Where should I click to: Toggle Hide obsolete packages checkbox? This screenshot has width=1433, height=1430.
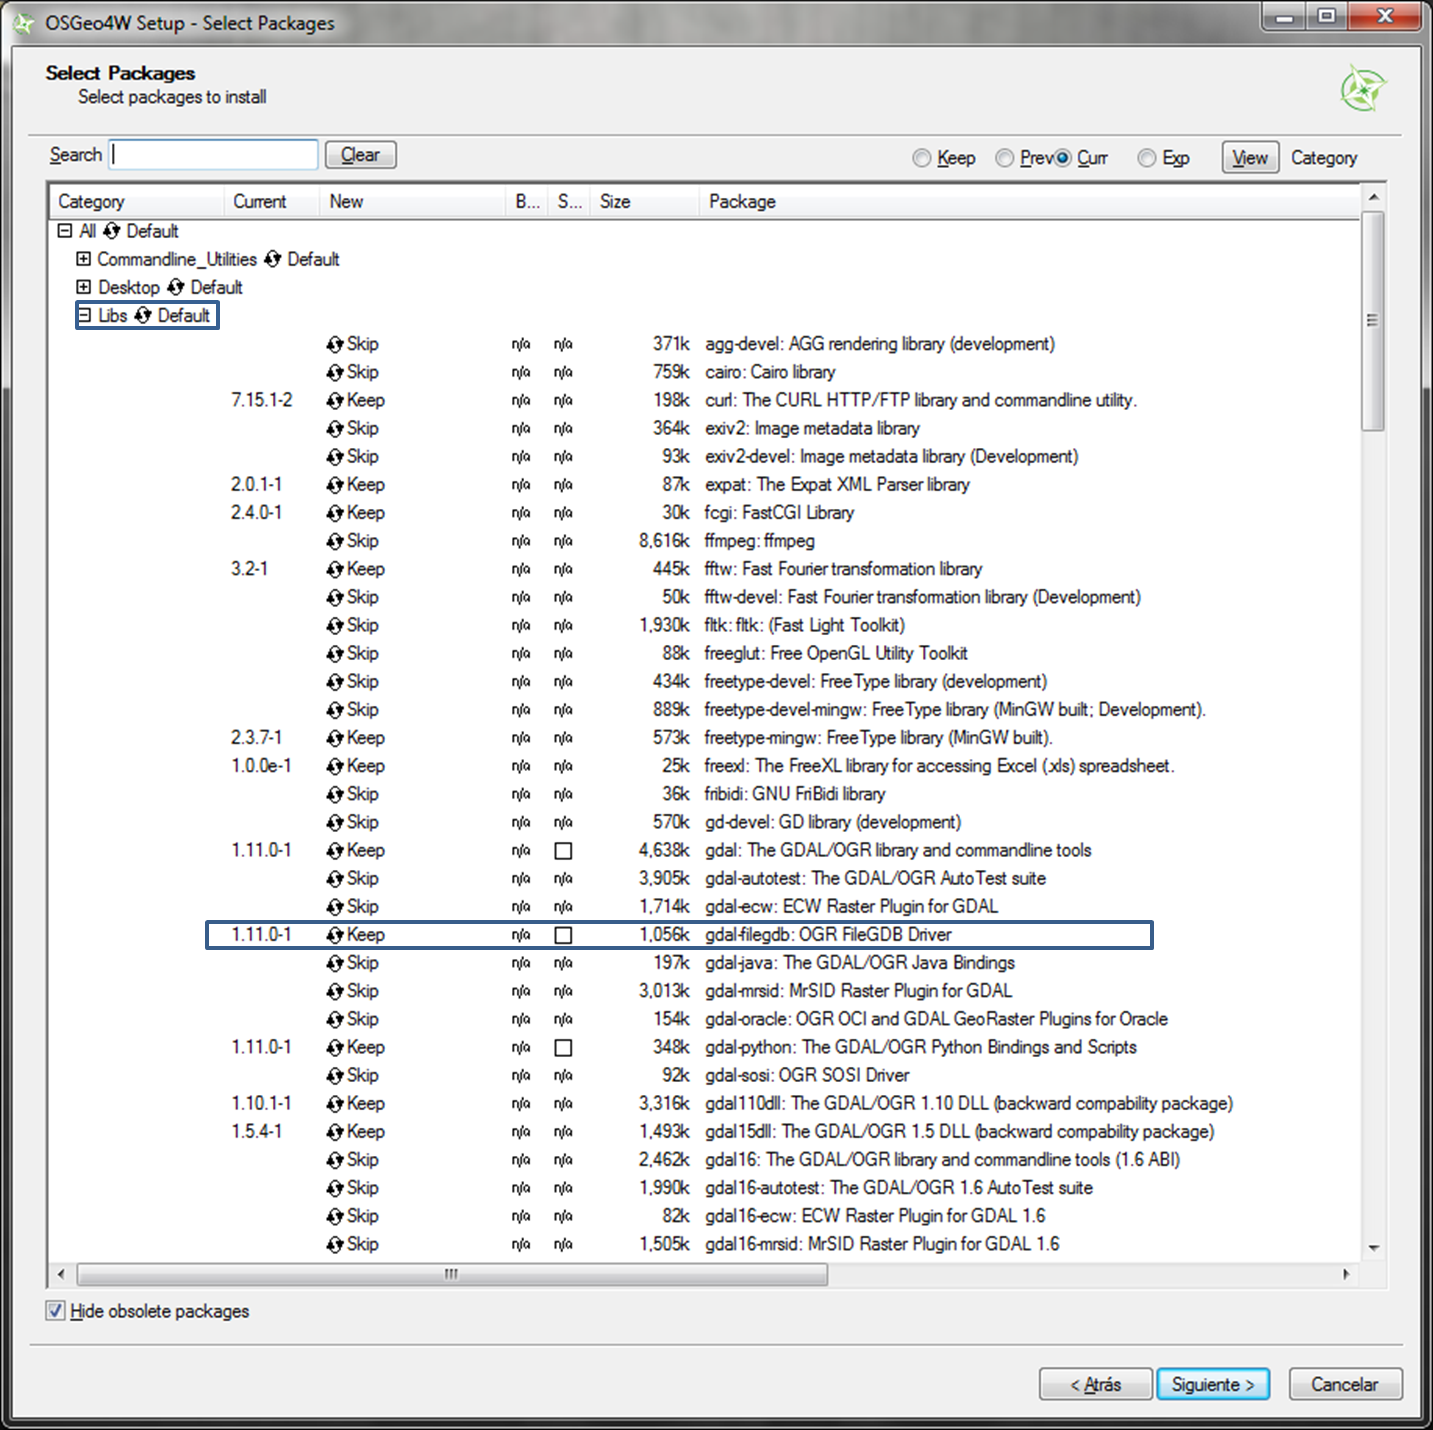click(x=56, y=1311)
